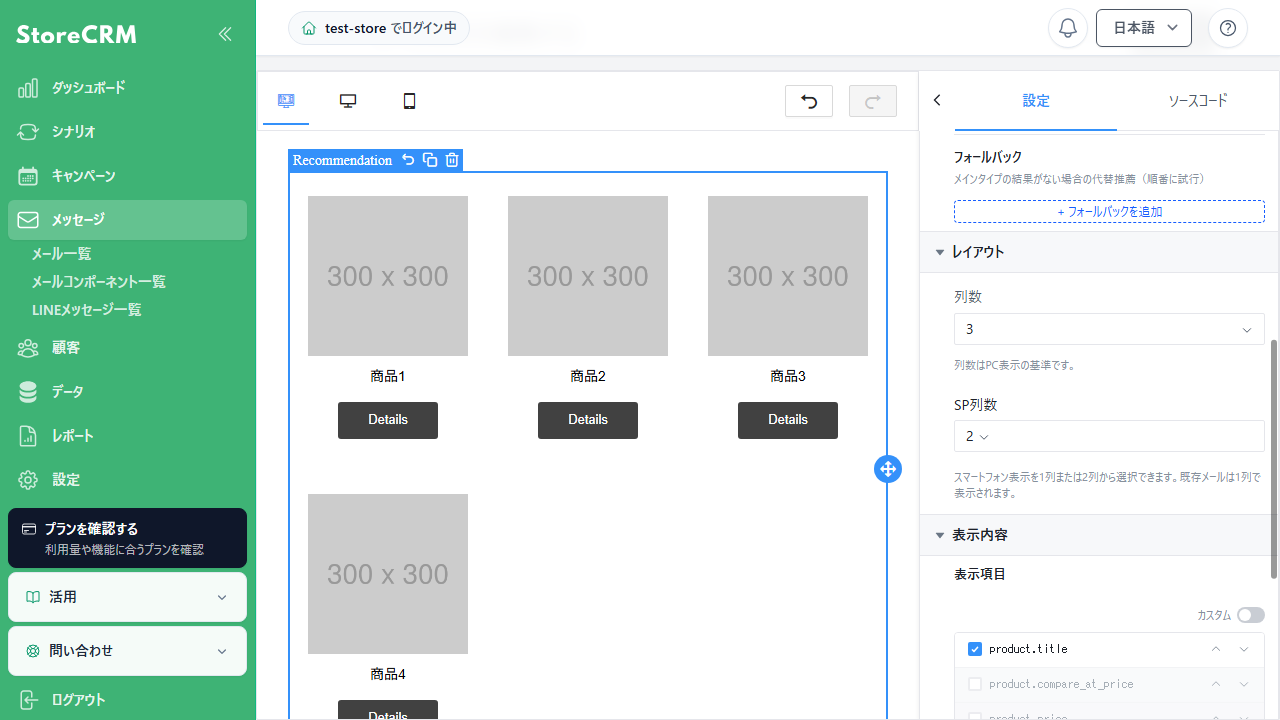This screenshot has height=720, width=1280.
Task: Move product.title row up
Action: 1216,649
